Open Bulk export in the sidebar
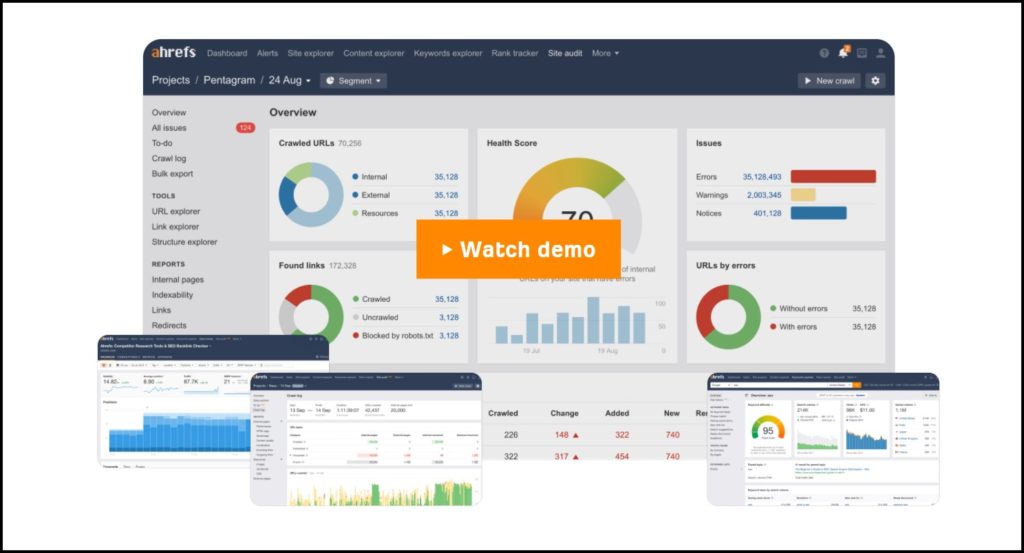 click(x=172, y=174)
